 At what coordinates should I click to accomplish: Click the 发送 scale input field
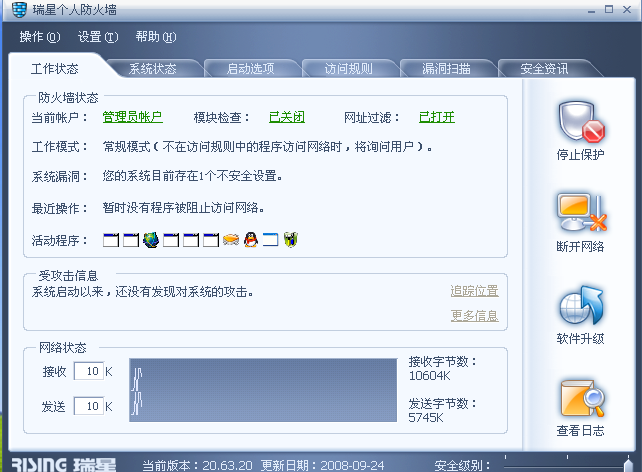(x=89, y=406)
